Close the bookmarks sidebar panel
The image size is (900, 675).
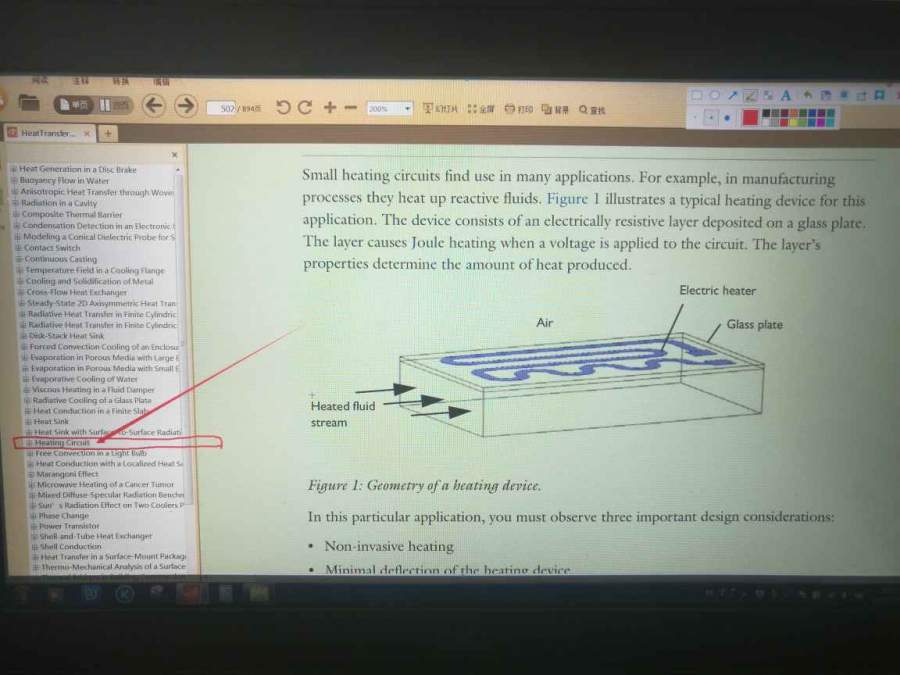point(174,154)
